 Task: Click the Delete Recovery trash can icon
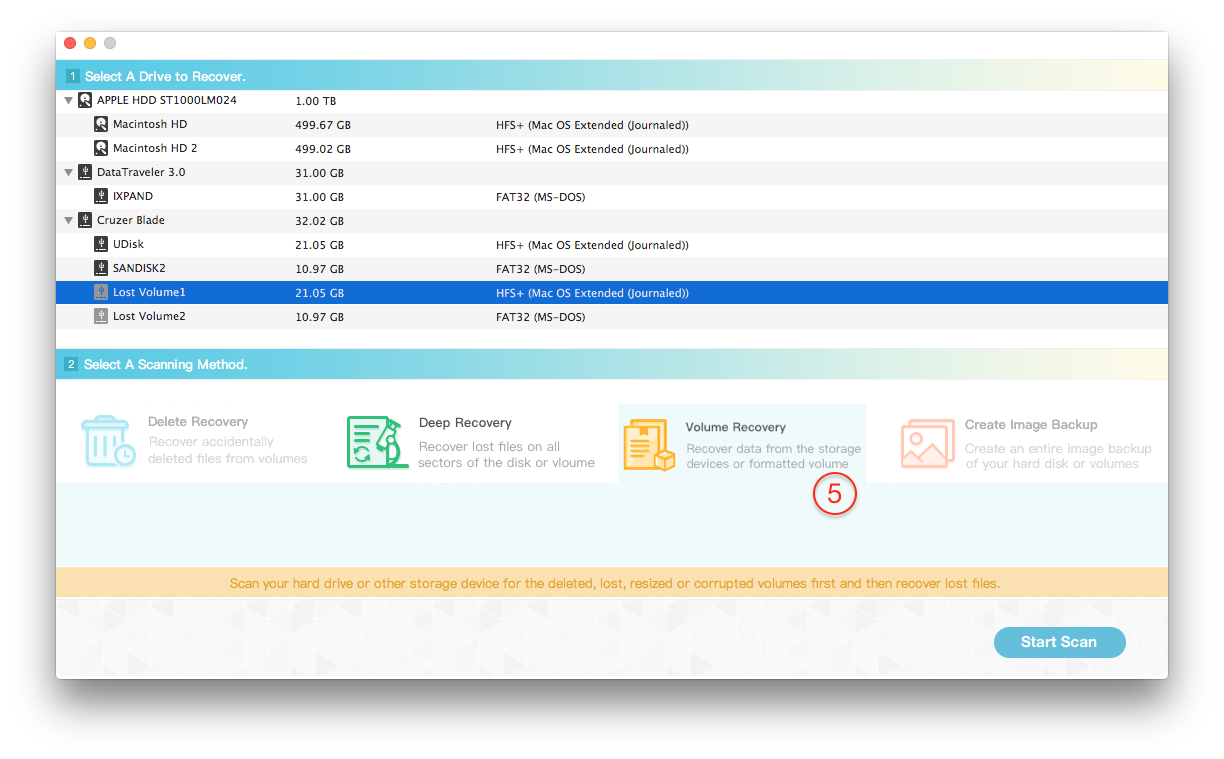coord(108,442)
